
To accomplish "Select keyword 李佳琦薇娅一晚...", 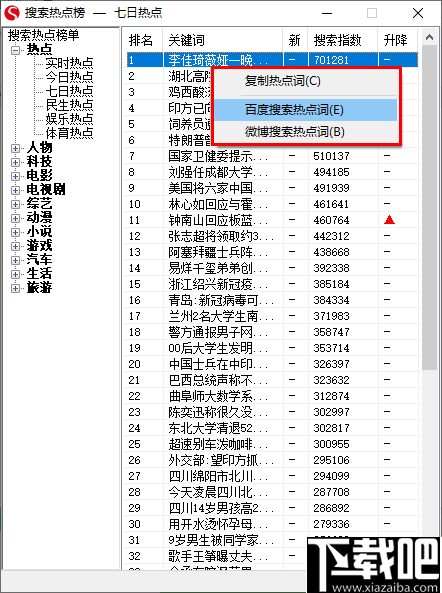I will tap(218, 60).
